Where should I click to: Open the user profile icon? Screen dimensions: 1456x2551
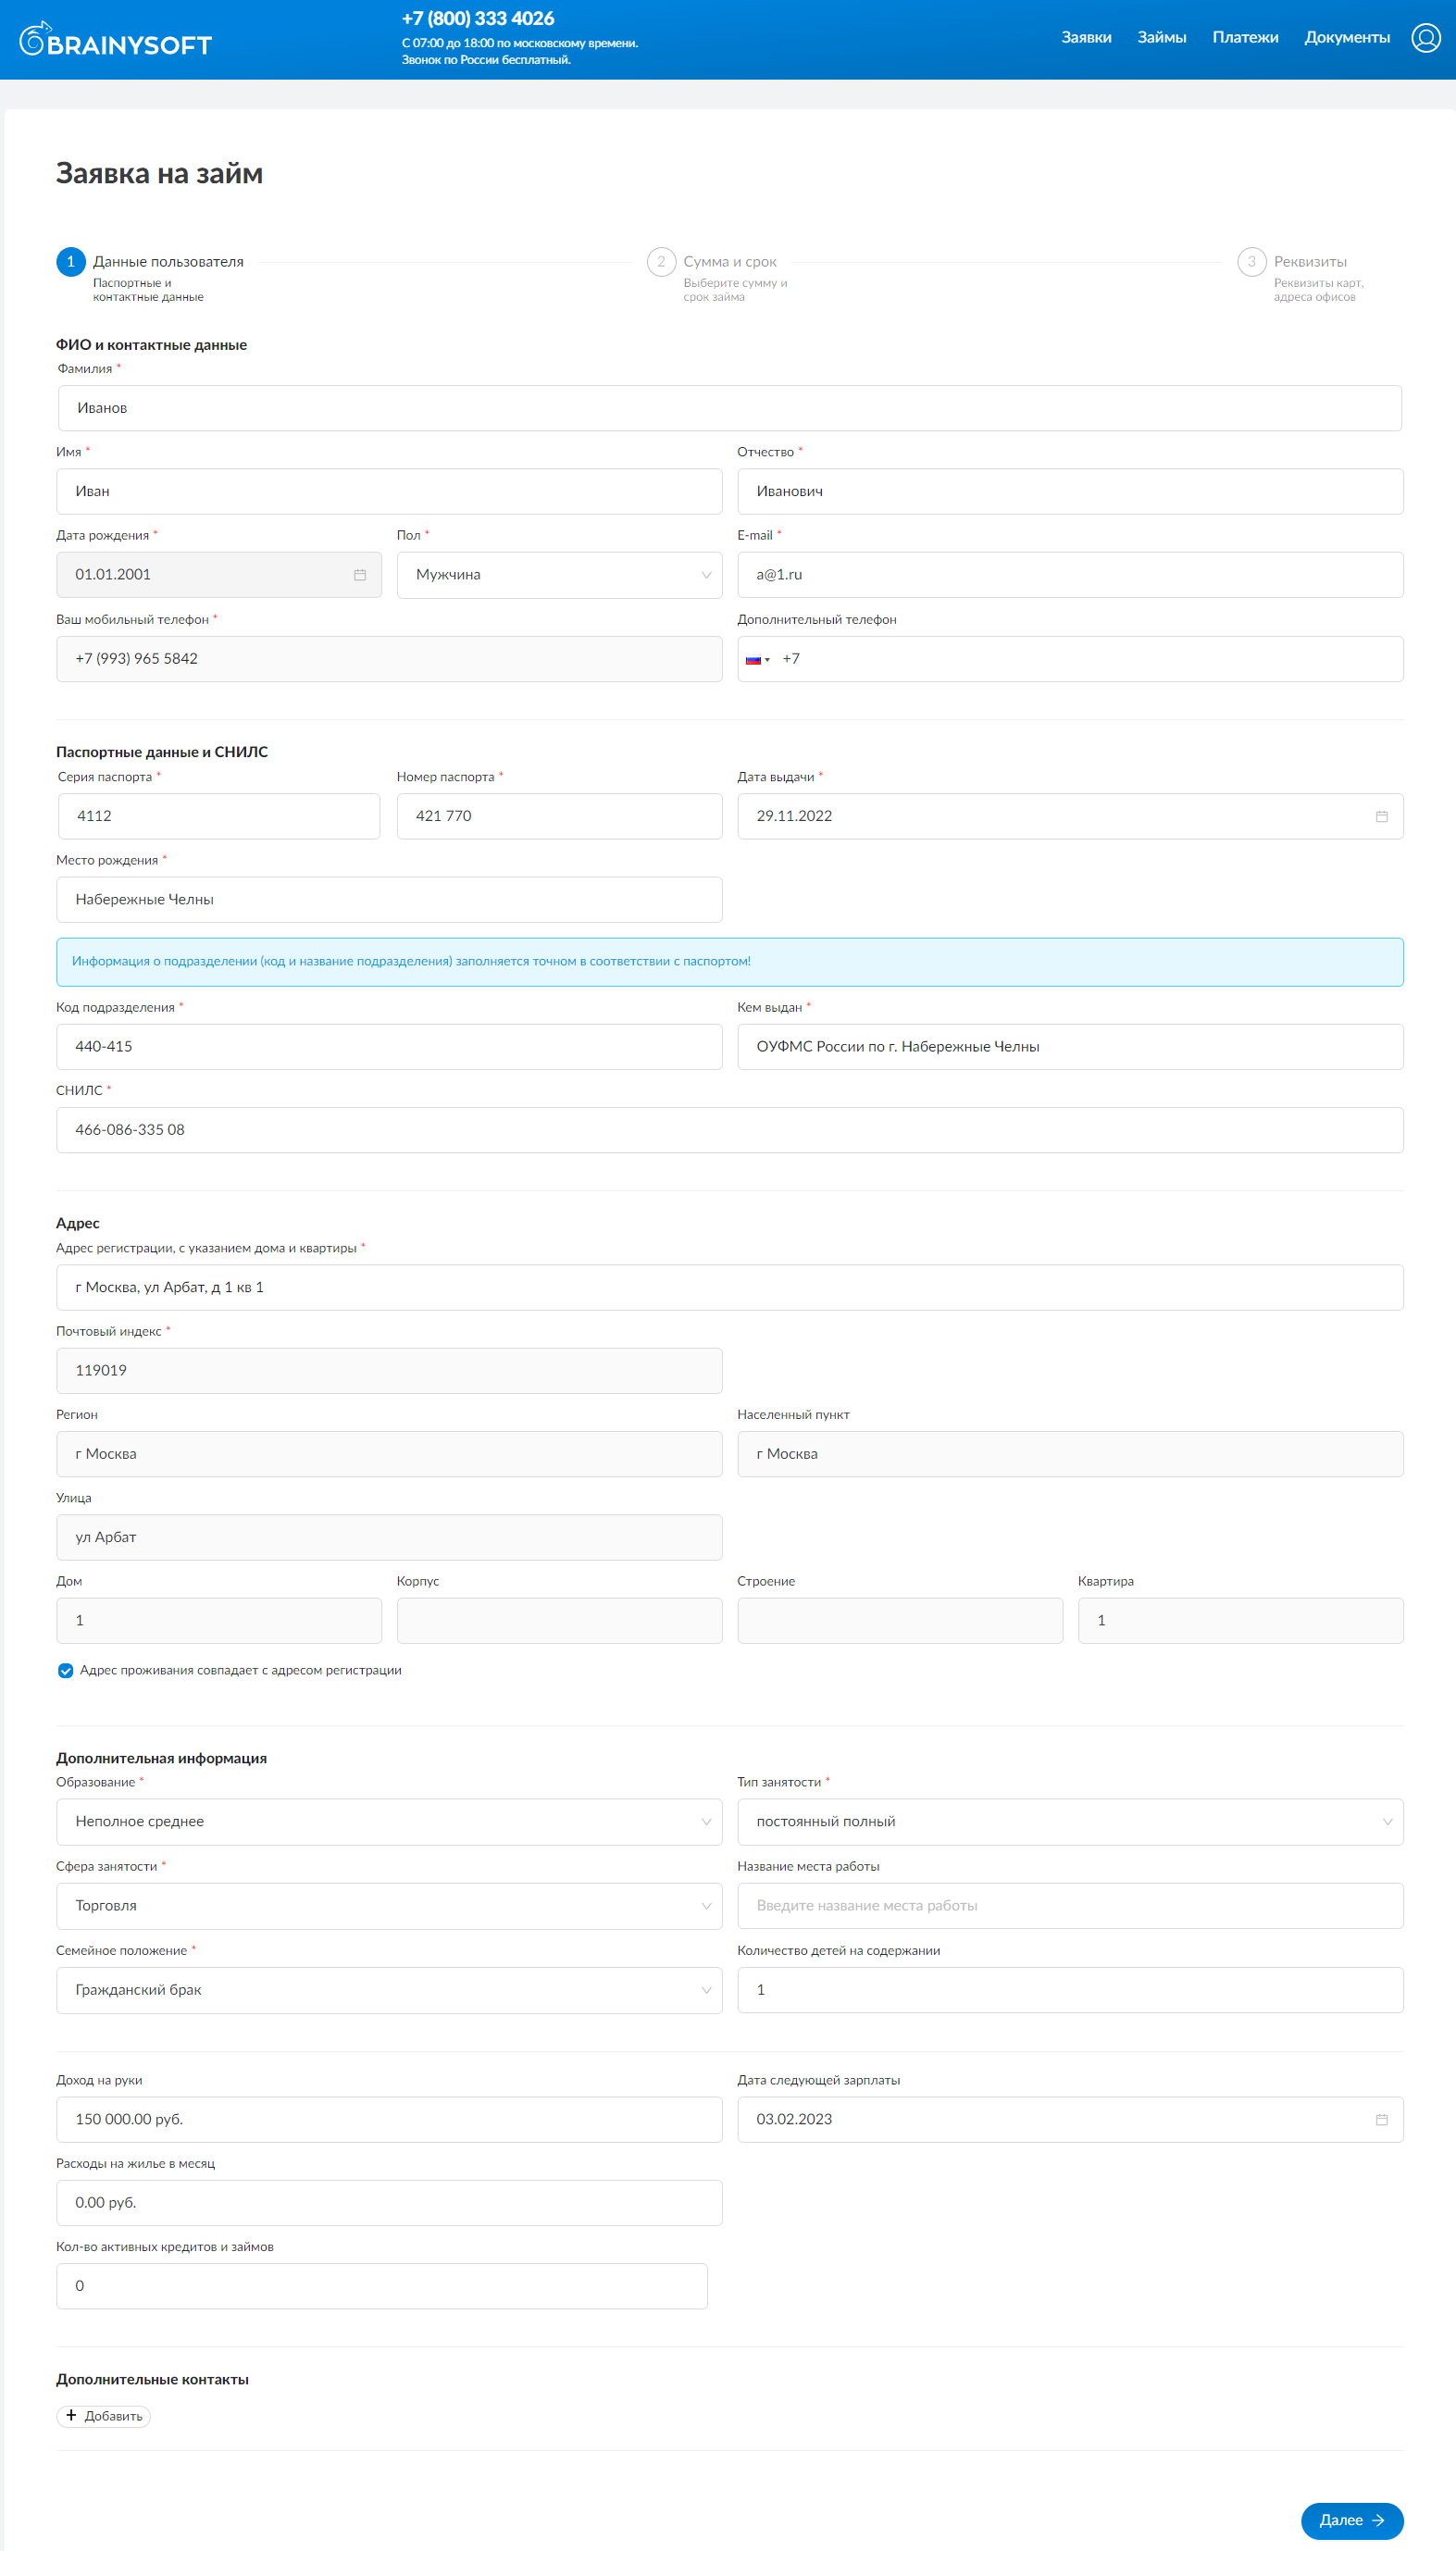click(1425, 38)
